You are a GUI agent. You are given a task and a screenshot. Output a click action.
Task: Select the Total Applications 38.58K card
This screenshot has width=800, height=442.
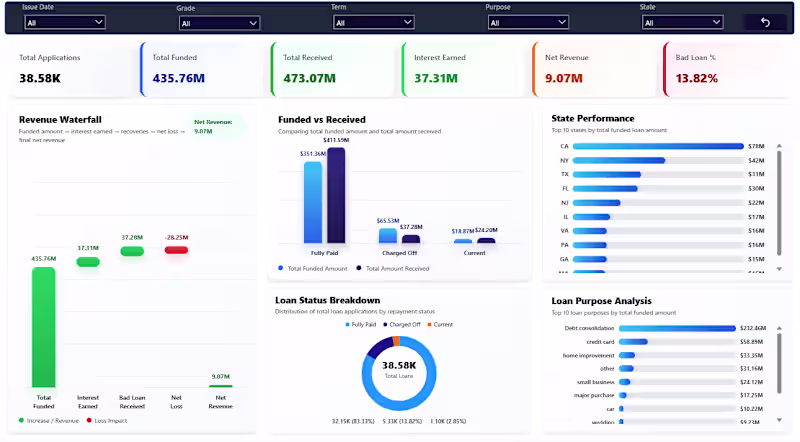(71, 69)
